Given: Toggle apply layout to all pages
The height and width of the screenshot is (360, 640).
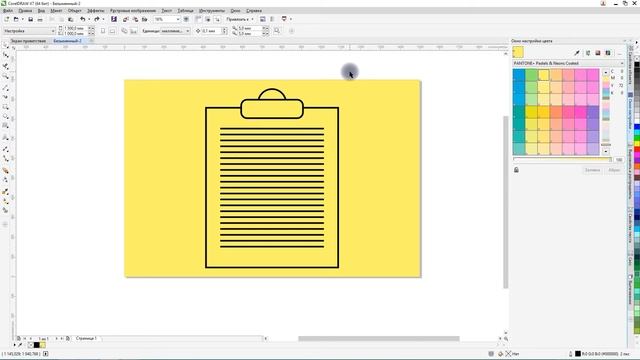Looking at the screenshot, I should tap(124, 31).
